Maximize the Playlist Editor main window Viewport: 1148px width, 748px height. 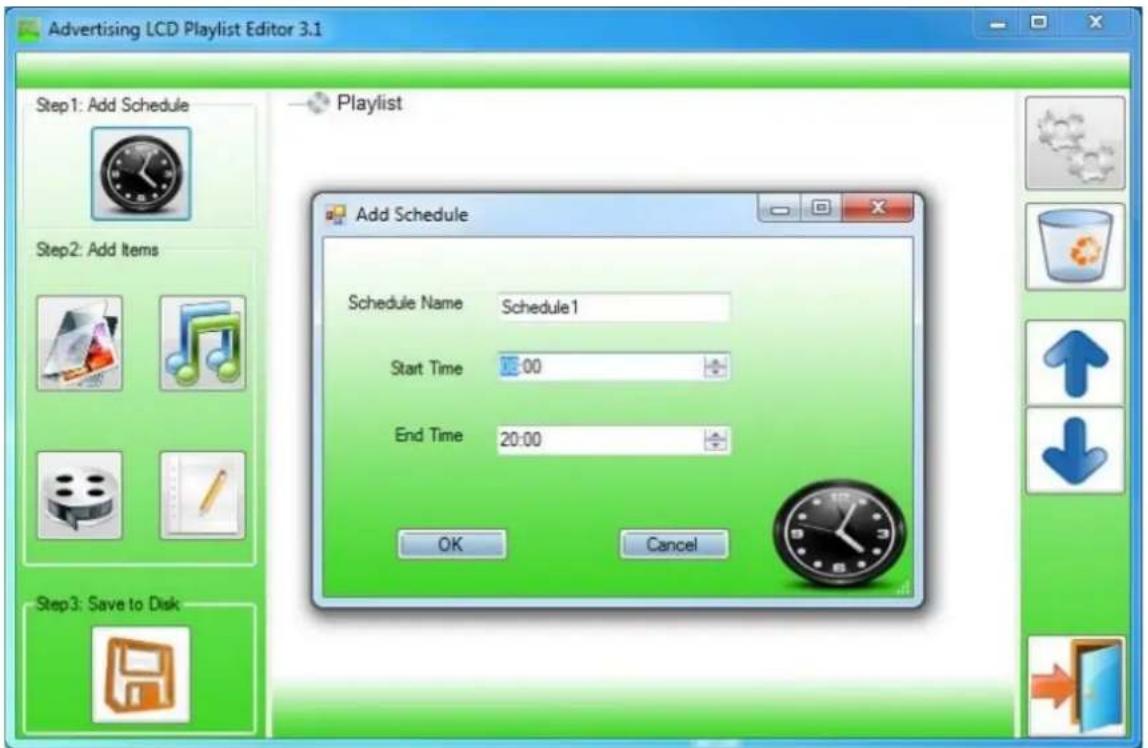coord(1039,23)
